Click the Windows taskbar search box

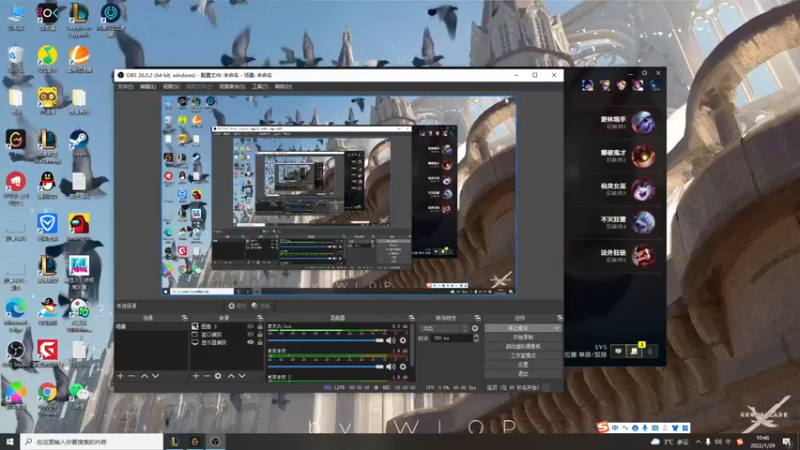click(x=92, y=441)
